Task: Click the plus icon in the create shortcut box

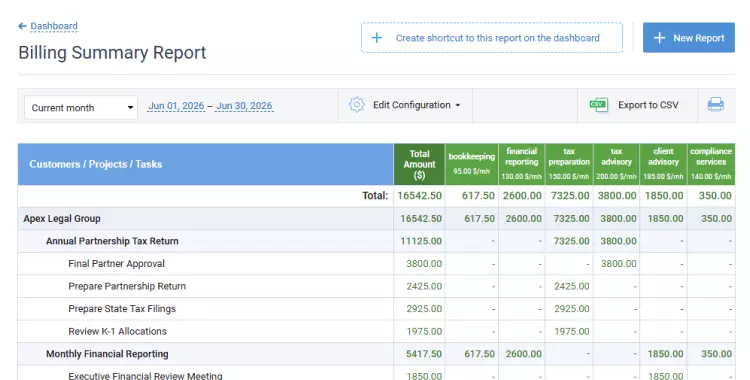Action: pyautogui.click(x=376, y=38)
